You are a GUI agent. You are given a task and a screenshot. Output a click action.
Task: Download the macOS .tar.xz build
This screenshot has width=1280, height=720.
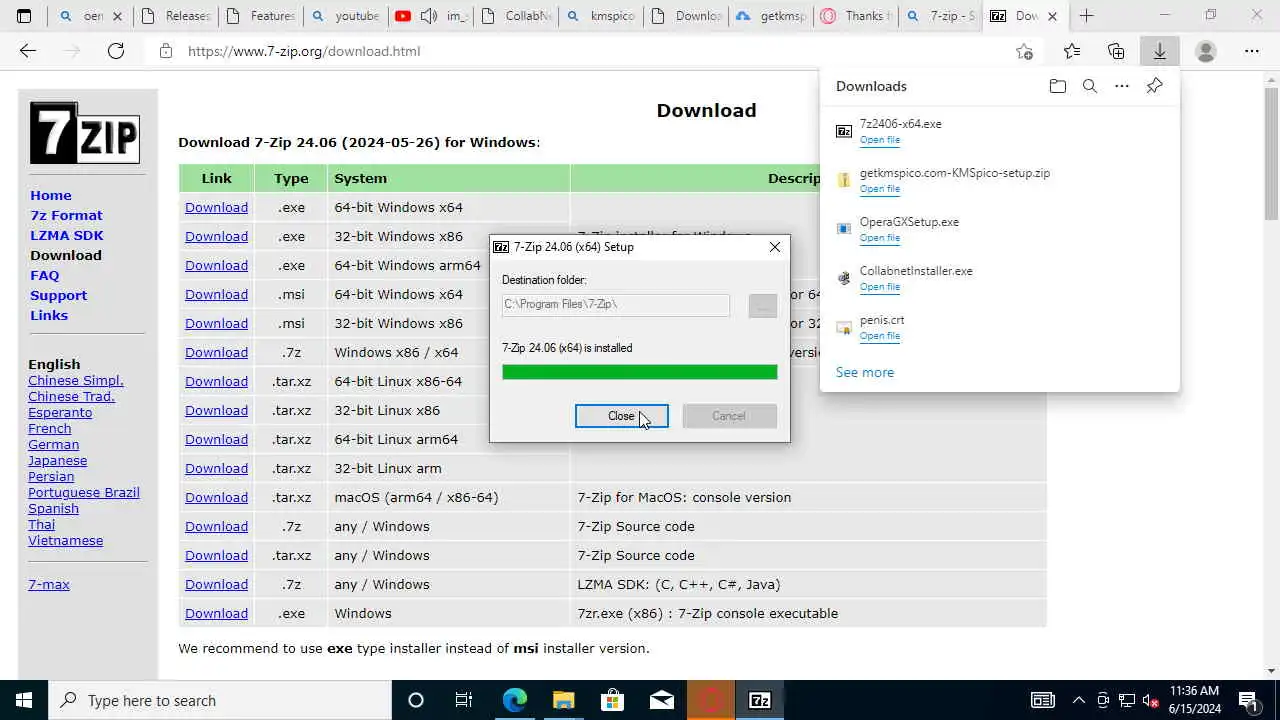pos(216,497)
